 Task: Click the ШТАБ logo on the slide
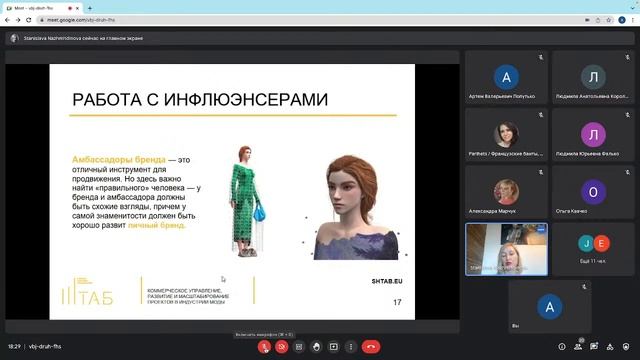[87, 291]
